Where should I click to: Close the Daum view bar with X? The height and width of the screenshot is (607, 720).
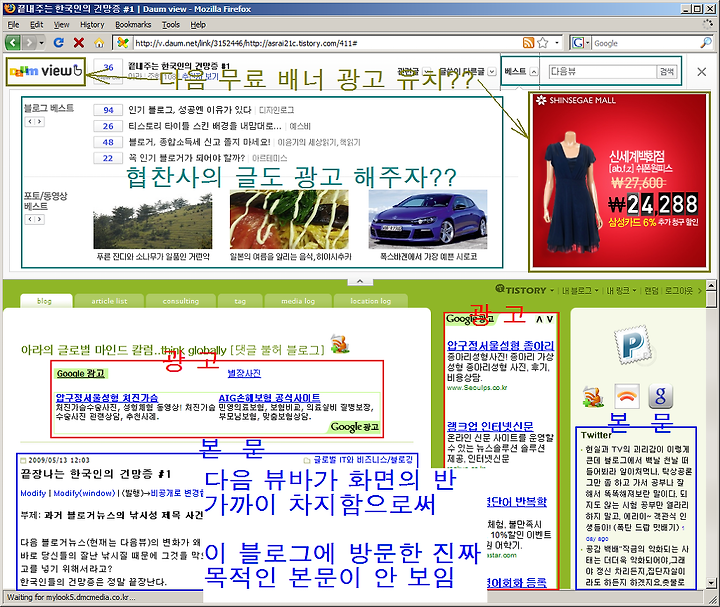[x=702, y=72]
